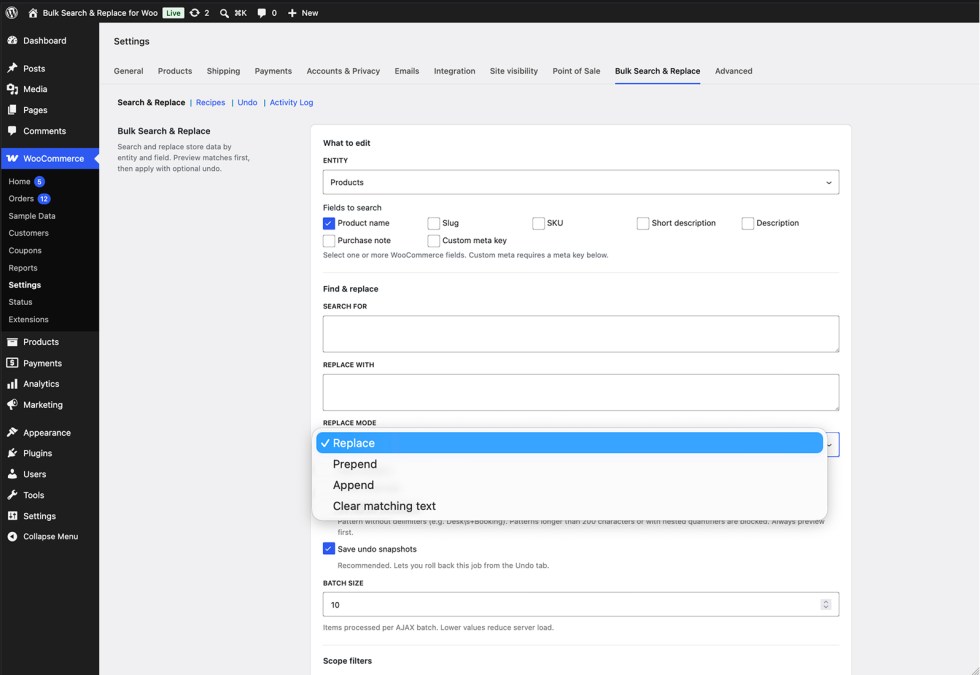
Task: Click the Payments dollar icon
Action: [12, 363]
